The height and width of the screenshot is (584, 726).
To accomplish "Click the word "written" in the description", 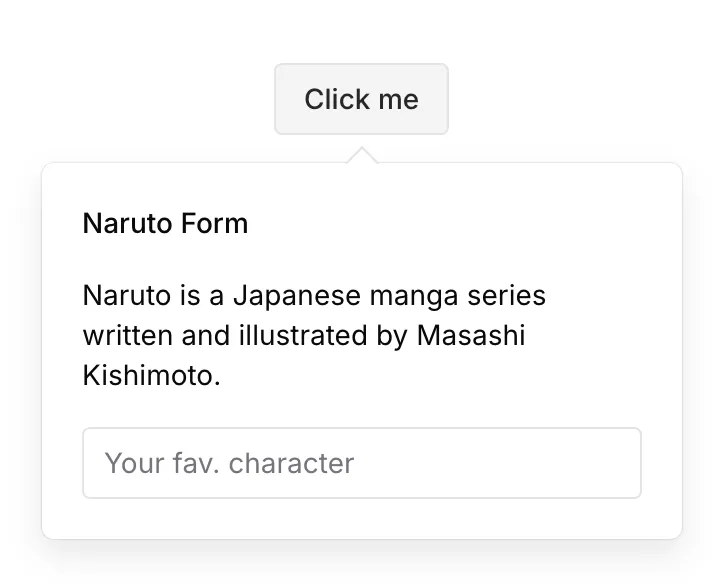I will tap(129, 336).
